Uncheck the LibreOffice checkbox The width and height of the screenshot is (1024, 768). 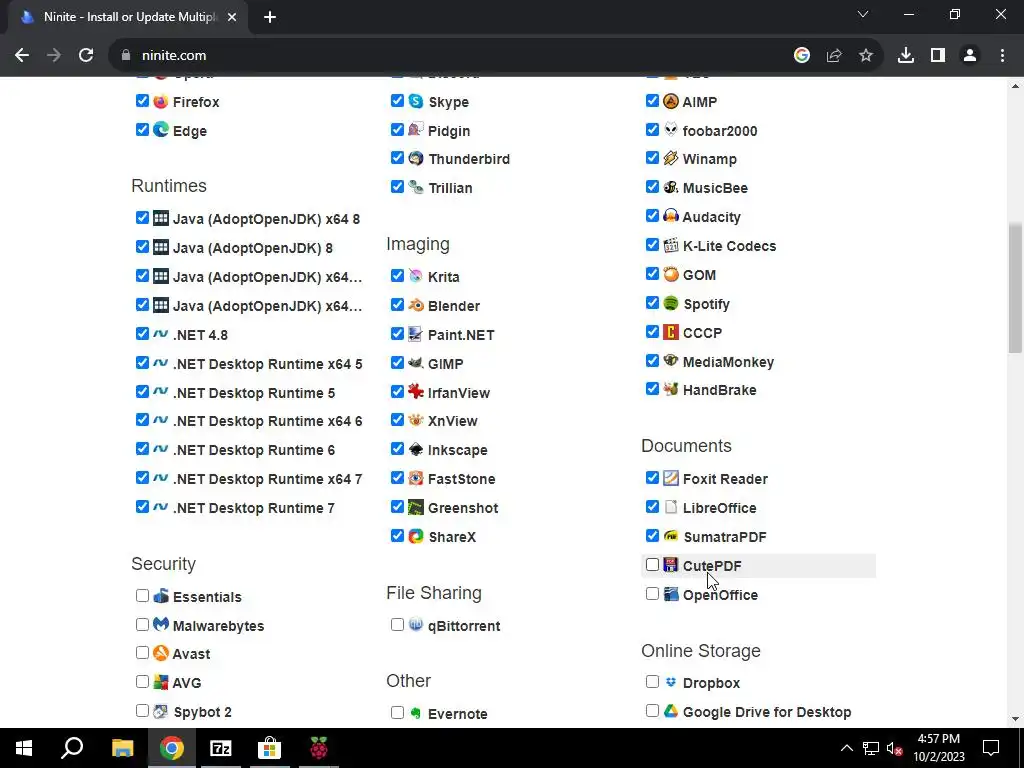coord(652,507)
